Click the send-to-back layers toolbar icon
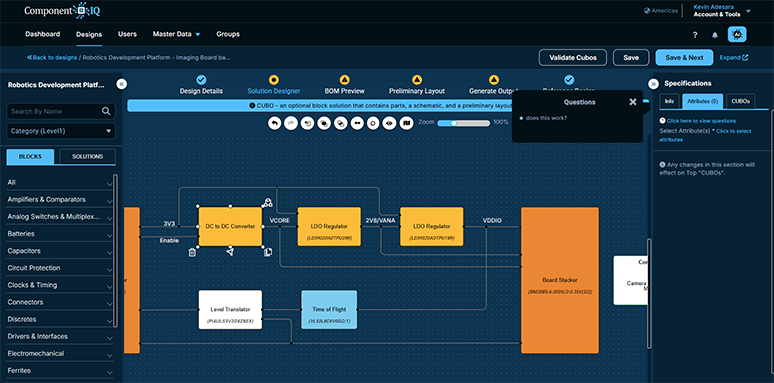 point(341,123)
